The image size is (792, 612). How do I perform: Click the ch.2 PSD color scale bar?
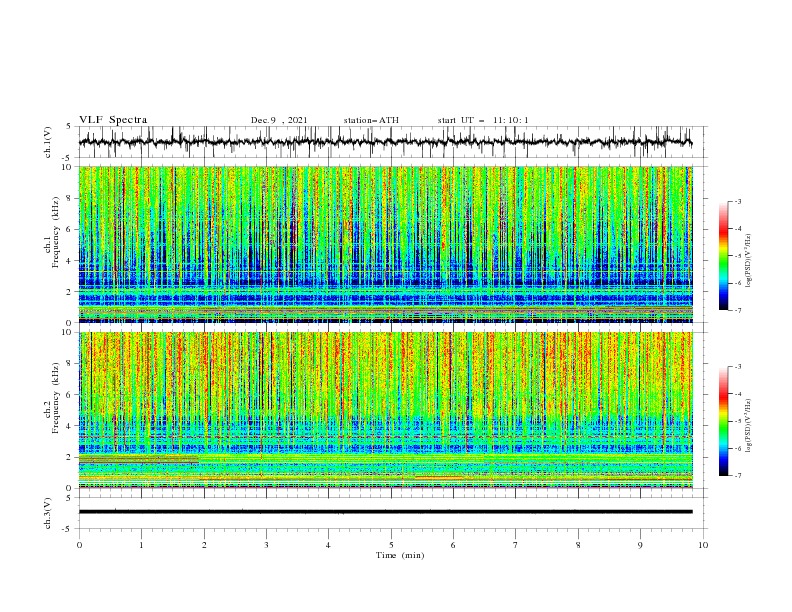[723, 421]
